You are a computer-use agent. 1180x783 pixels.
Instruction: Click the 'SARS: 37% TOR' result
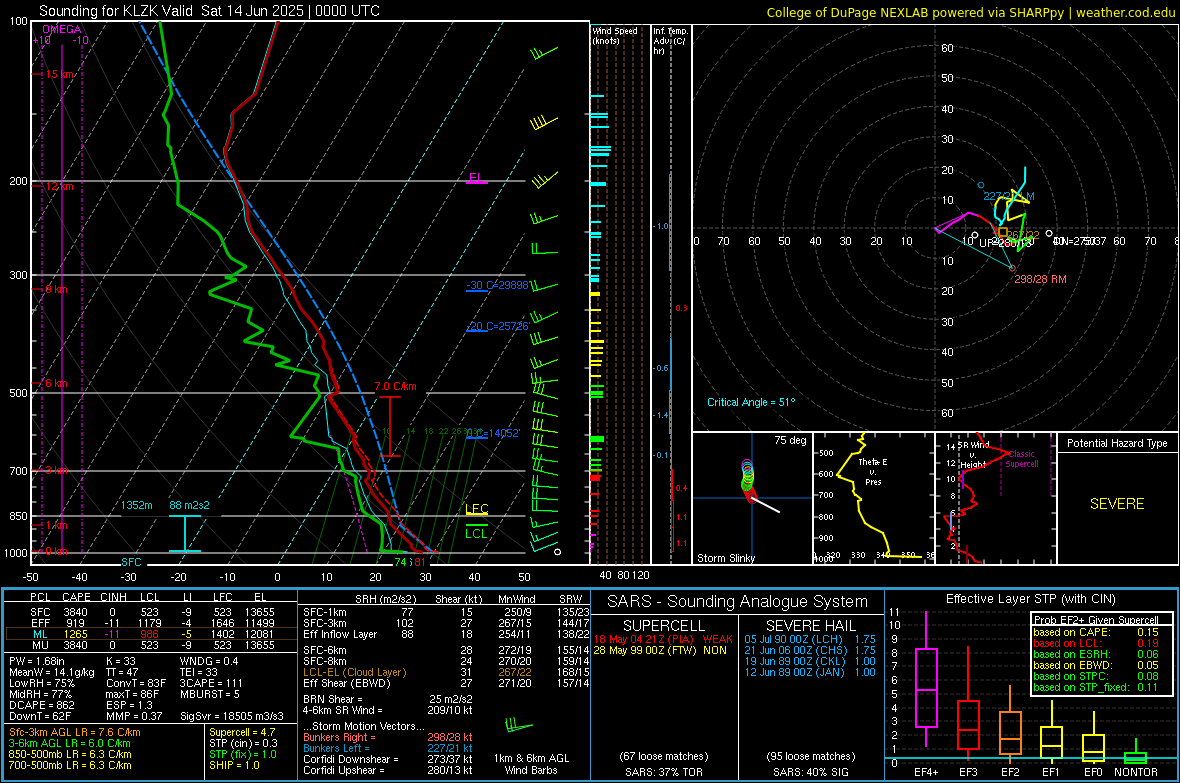[x=663, y=772]
